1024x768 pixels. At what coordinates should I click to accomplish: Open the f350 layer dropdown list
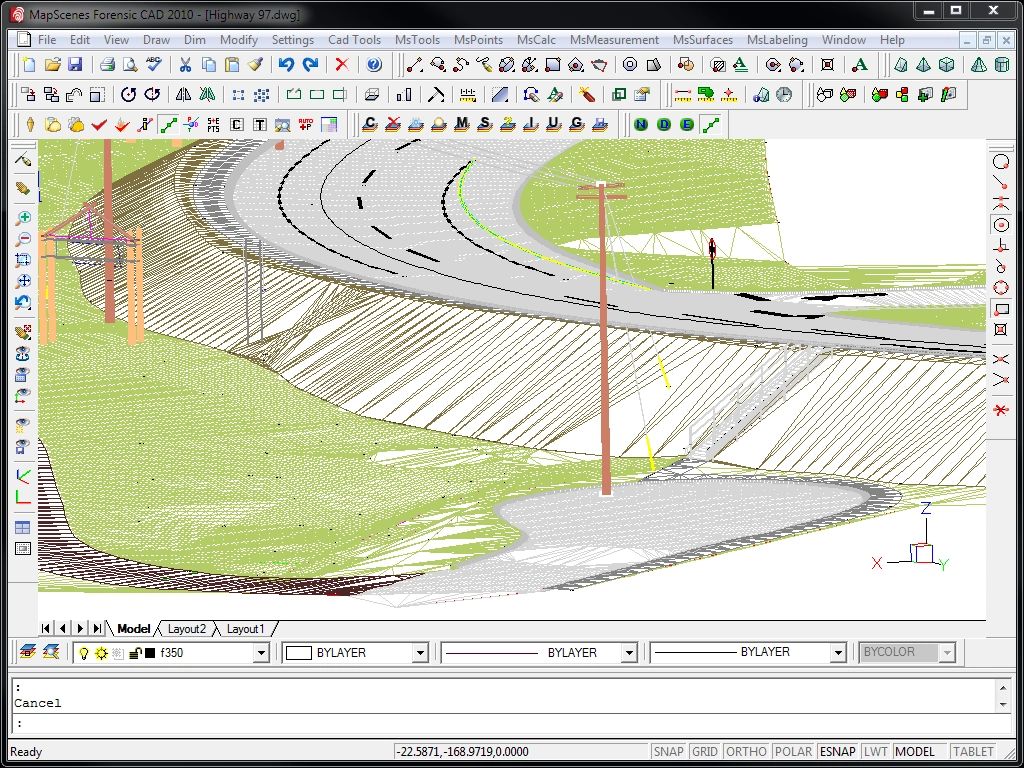pyautogui.click(x=261, y=651)
